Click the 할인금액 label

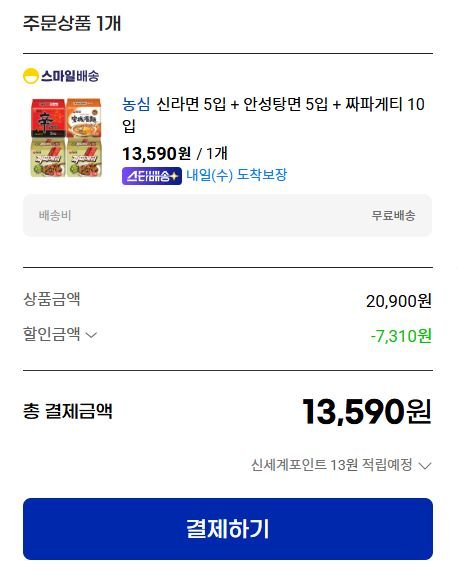pos(52,334)
